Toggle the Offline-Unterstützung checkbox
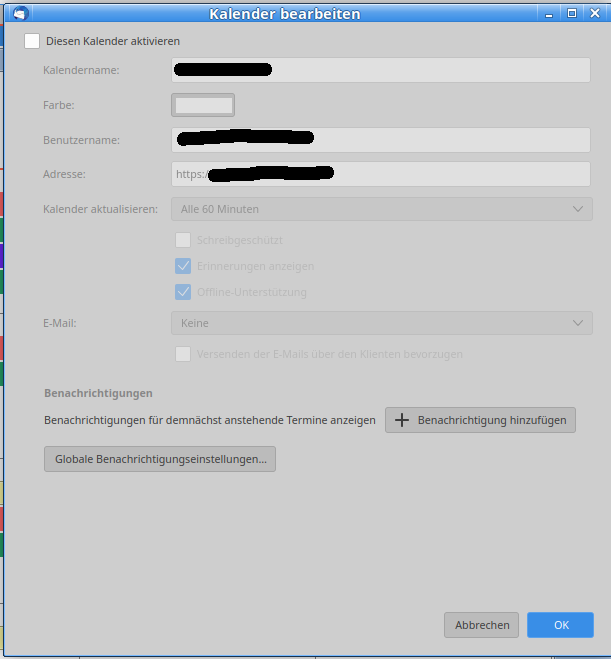611x659 pixels. coord(183,292)
